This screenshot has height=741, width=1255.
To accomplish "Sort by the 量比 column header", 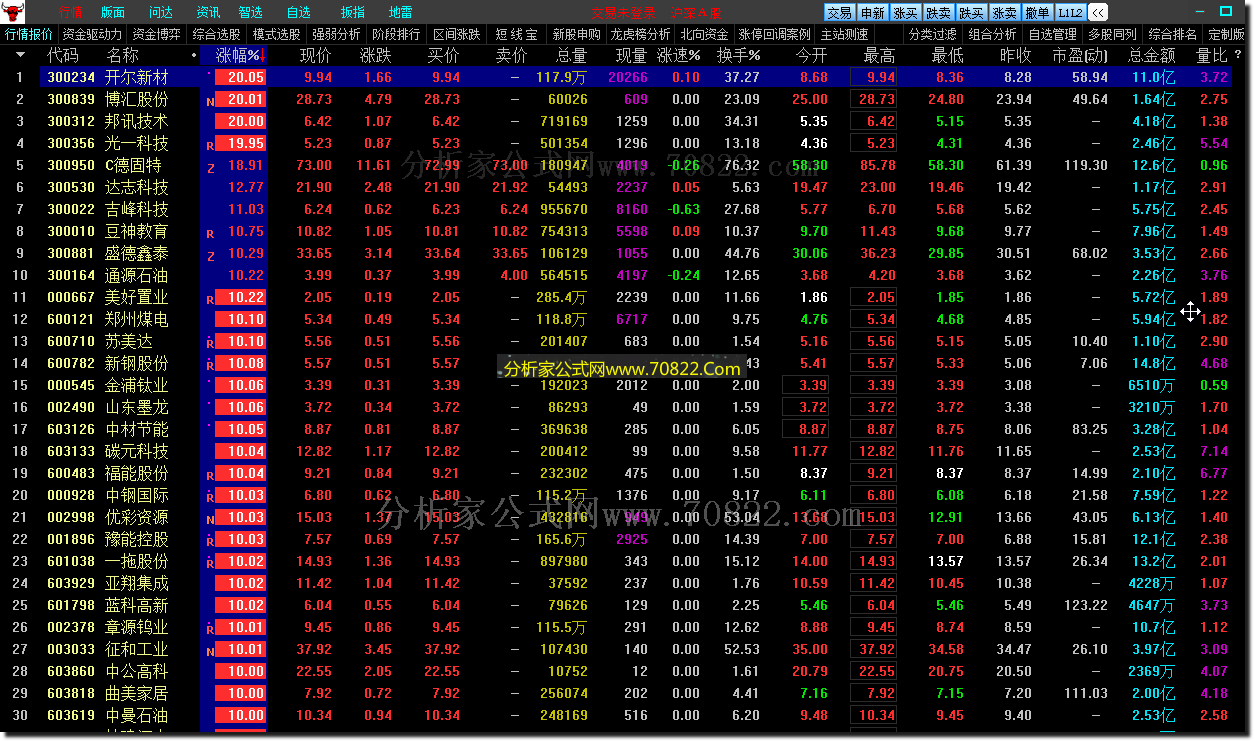I will pos(1212,55).
